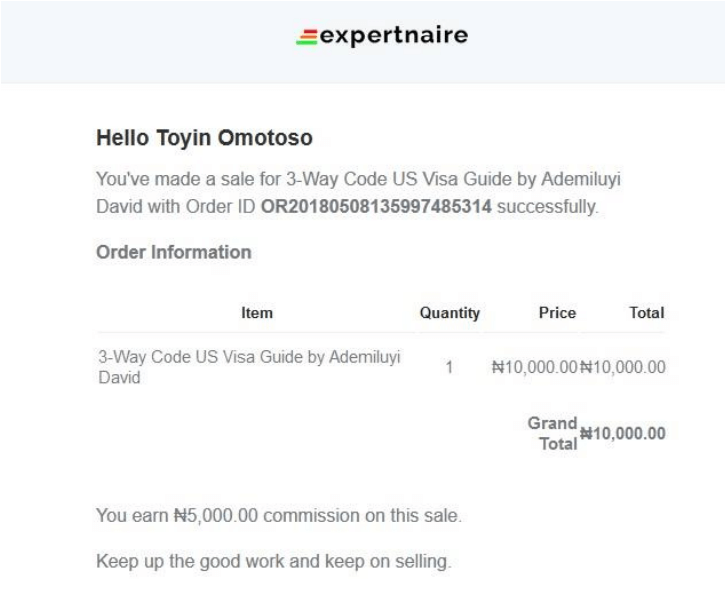Image resolution: width=725 pixels, height=595 pixels.
Task: Click the Total column header
Action: click(x=646, y=313)
